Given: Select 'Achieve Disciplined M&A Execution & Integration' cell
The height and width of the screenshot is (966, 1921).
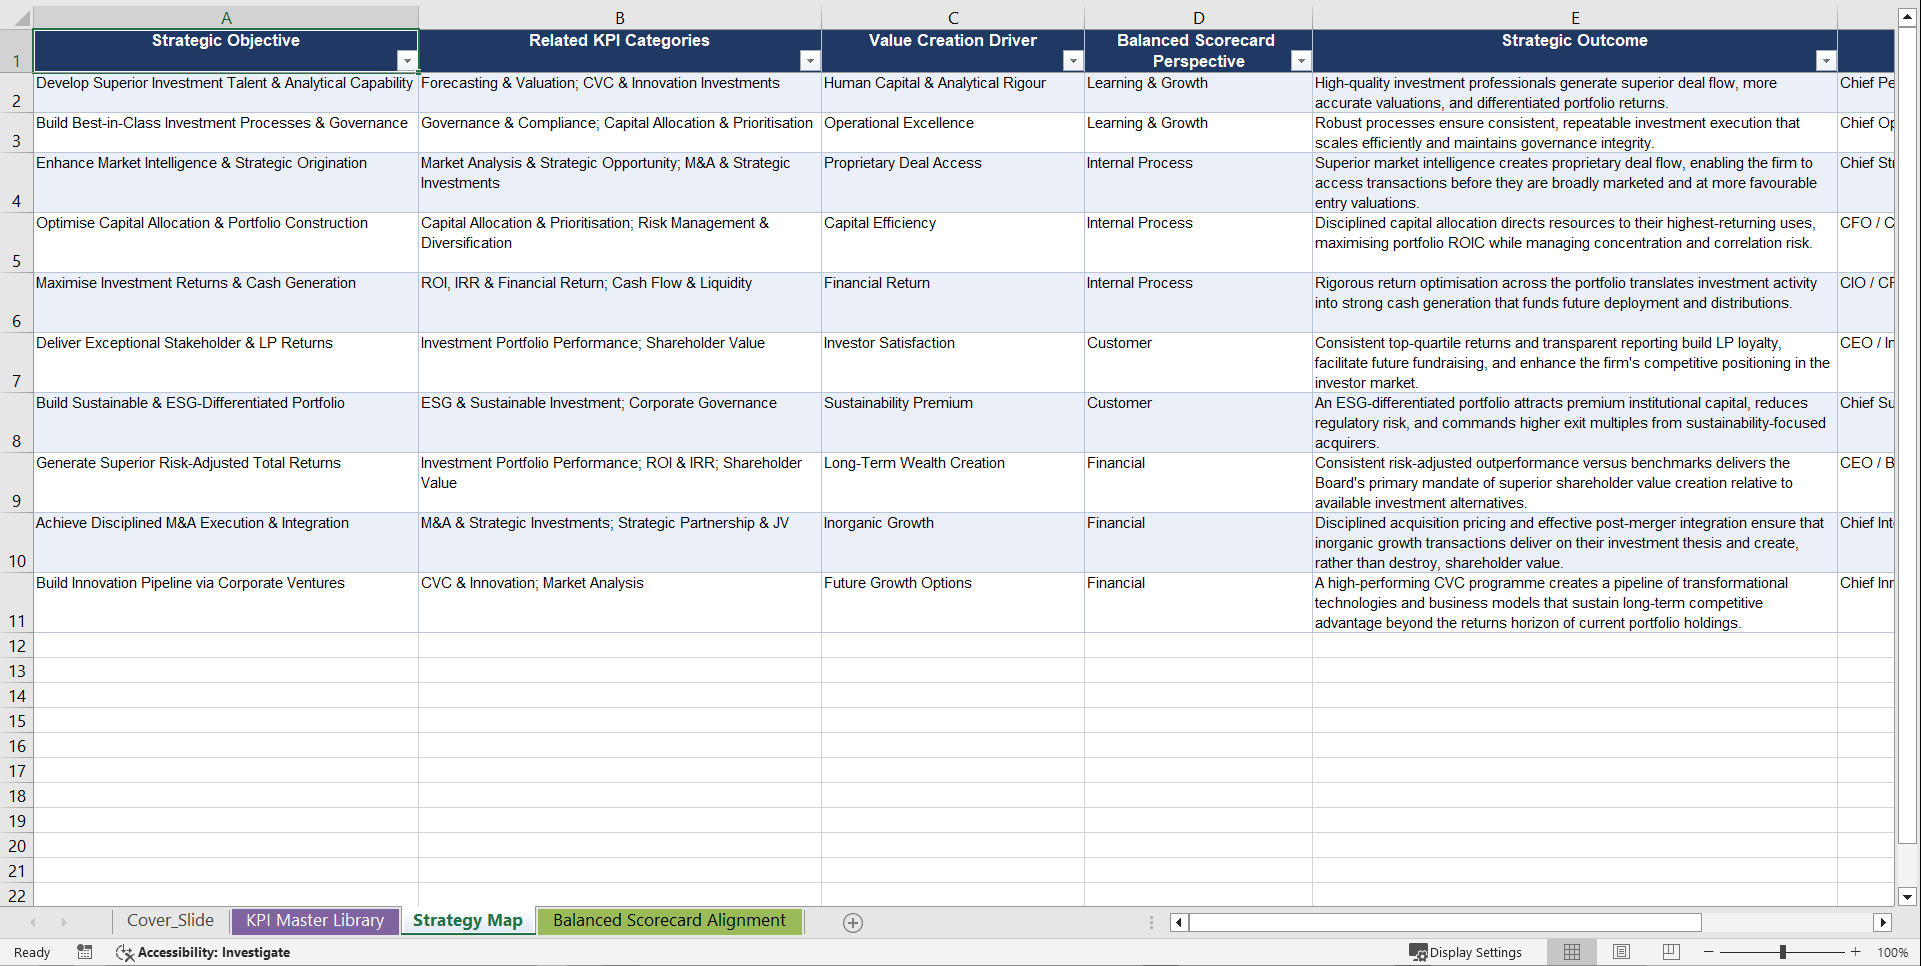Looking at the screenshot, I should (x=226, y=543).
